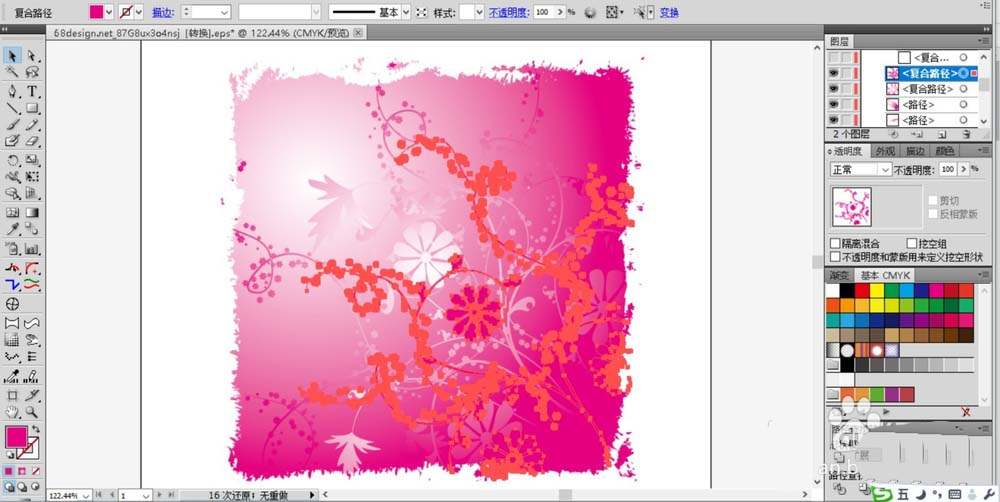Select the Blend tool
Image resolution: width=1000 pixels, height=502 pixels.
pyautogui.click(x=32, y=229)
